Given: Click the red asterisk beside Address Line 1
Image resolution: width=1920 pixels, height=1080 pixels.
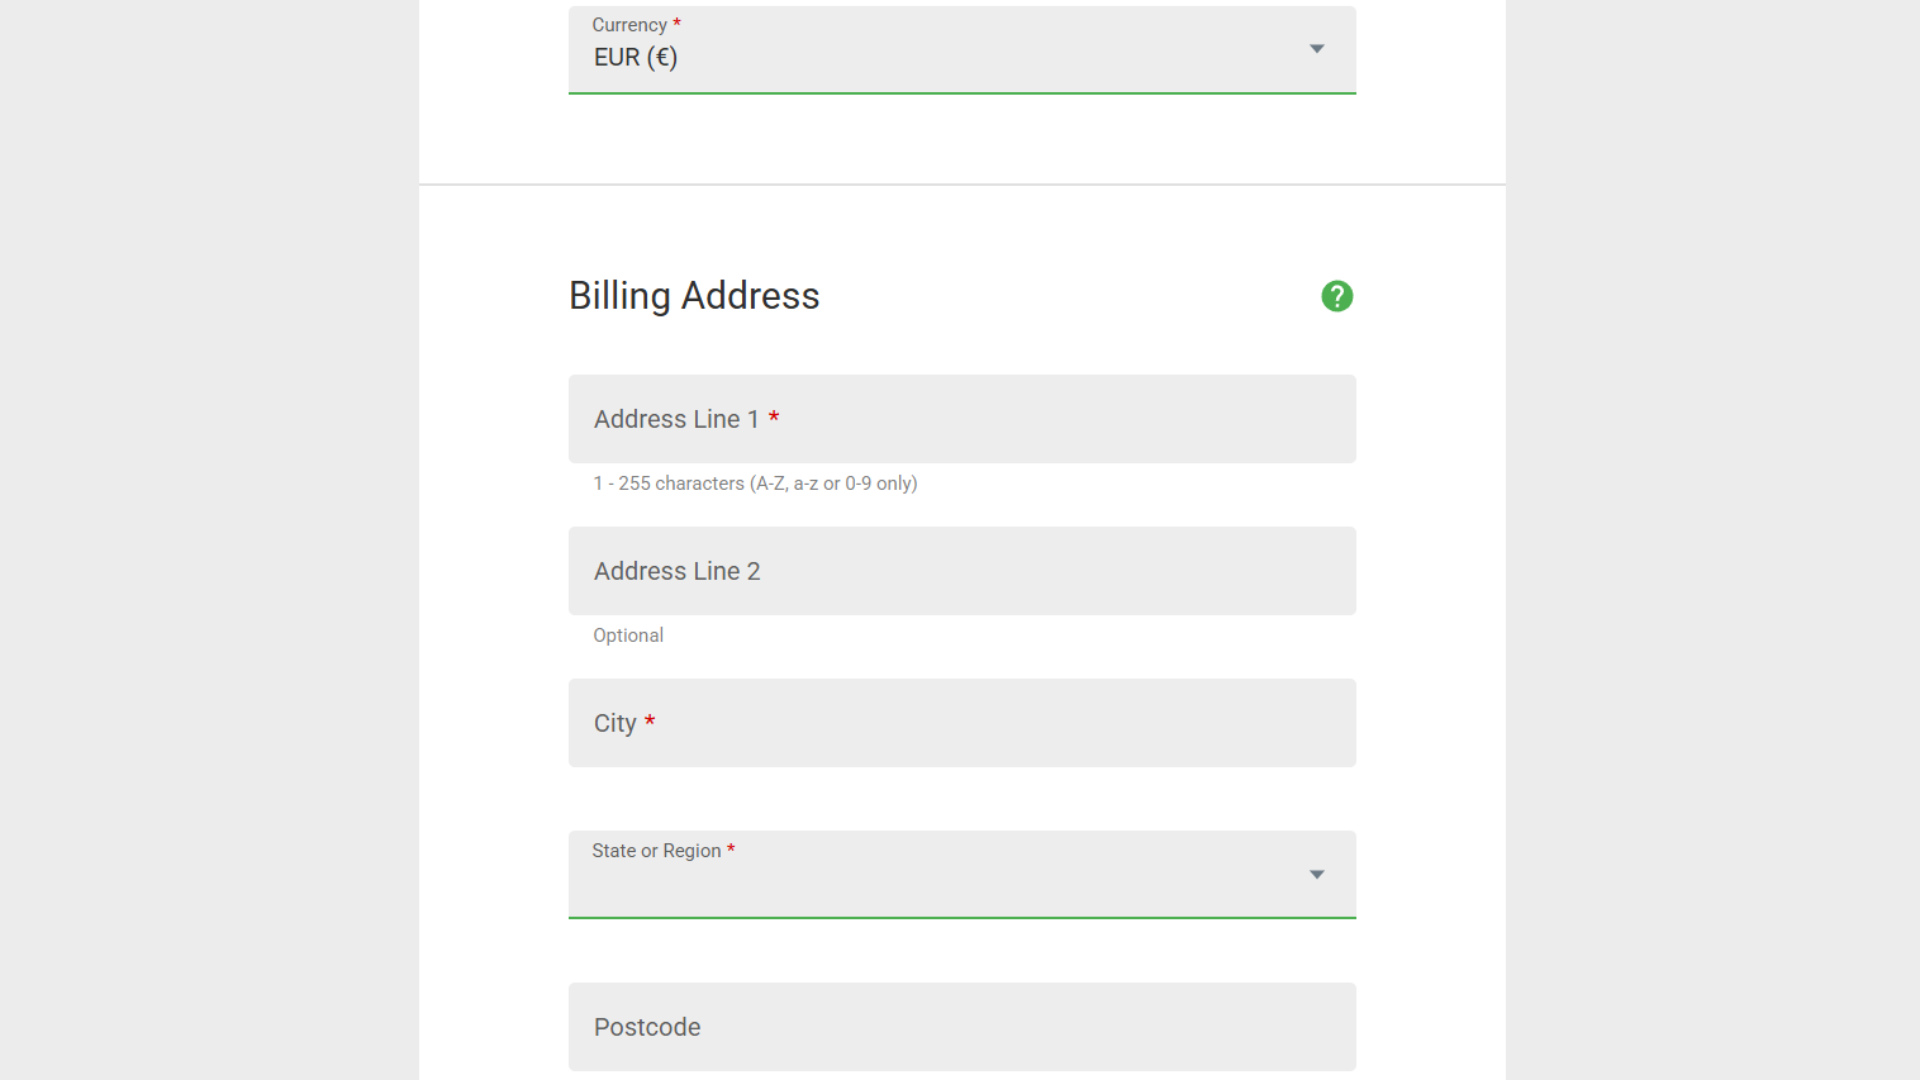Looking at the screenshot, I should [x=773, y=418].
